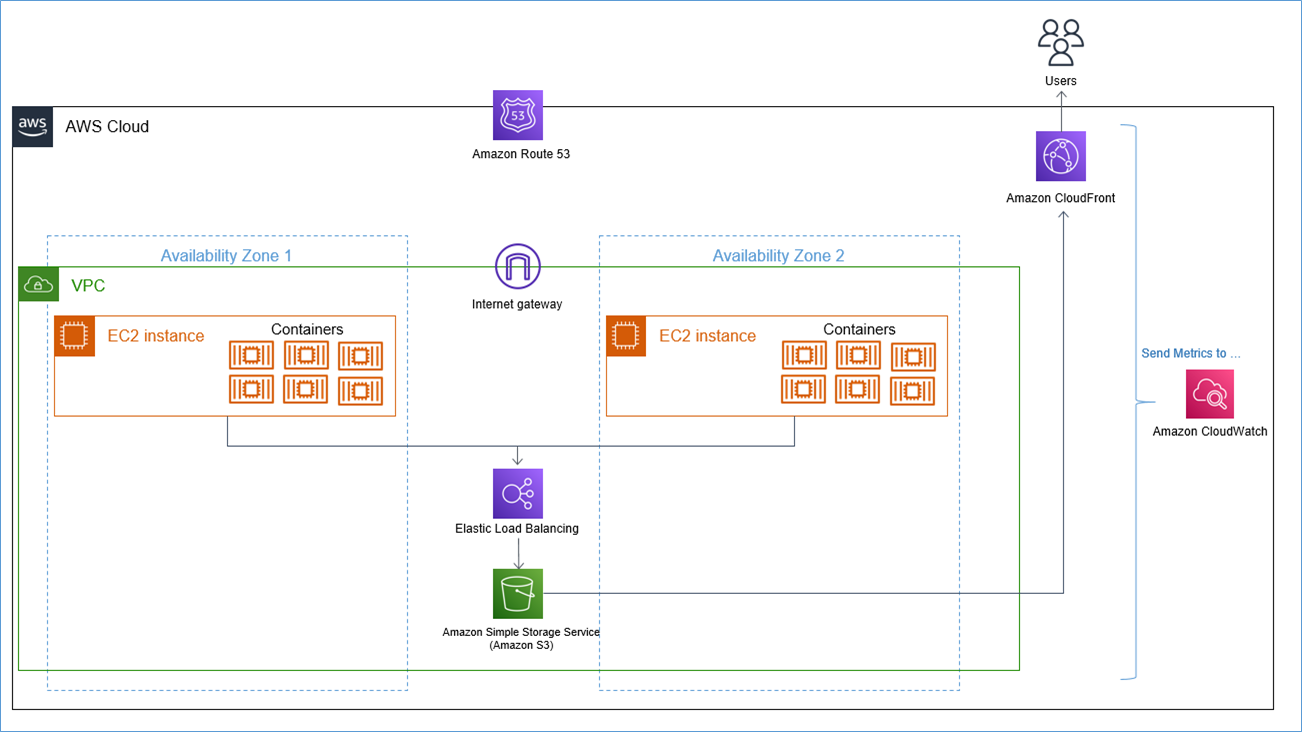Screen dimensions: 1302x732
Task: Select bottom-middle container icon in Zone 1
Action: click(x=306, y=389)
